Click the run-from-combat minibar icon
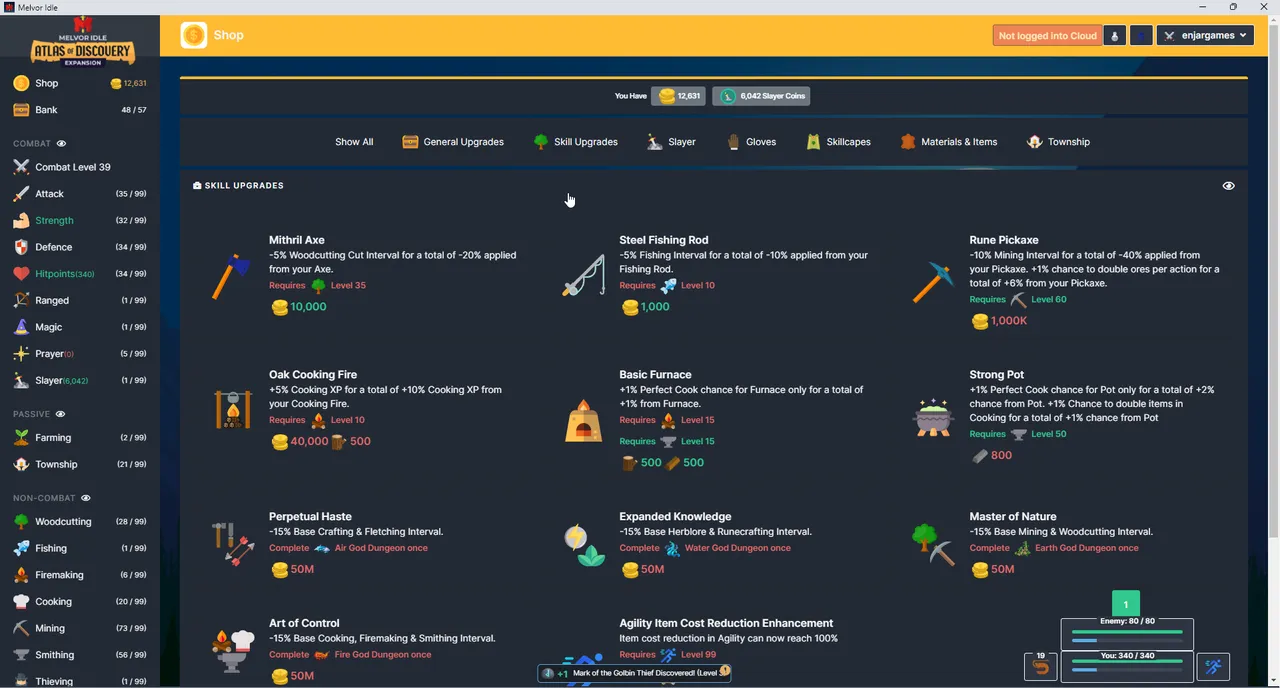The width and height of the screenshot is (1280, 688). (1215, 666)
